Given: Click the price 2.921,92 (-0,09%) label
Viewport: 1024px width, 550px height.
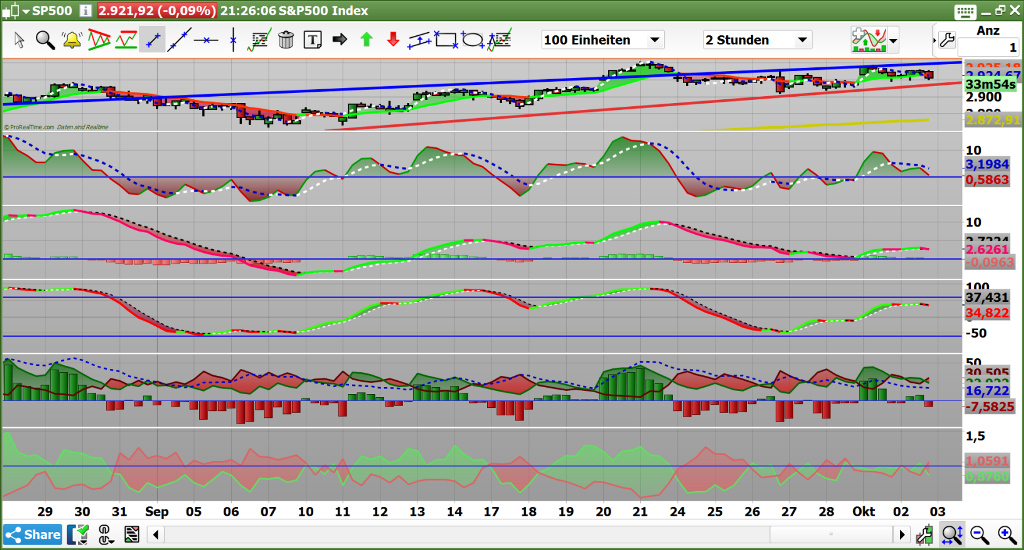Looking at the screenshot, I should coord(157,10).
